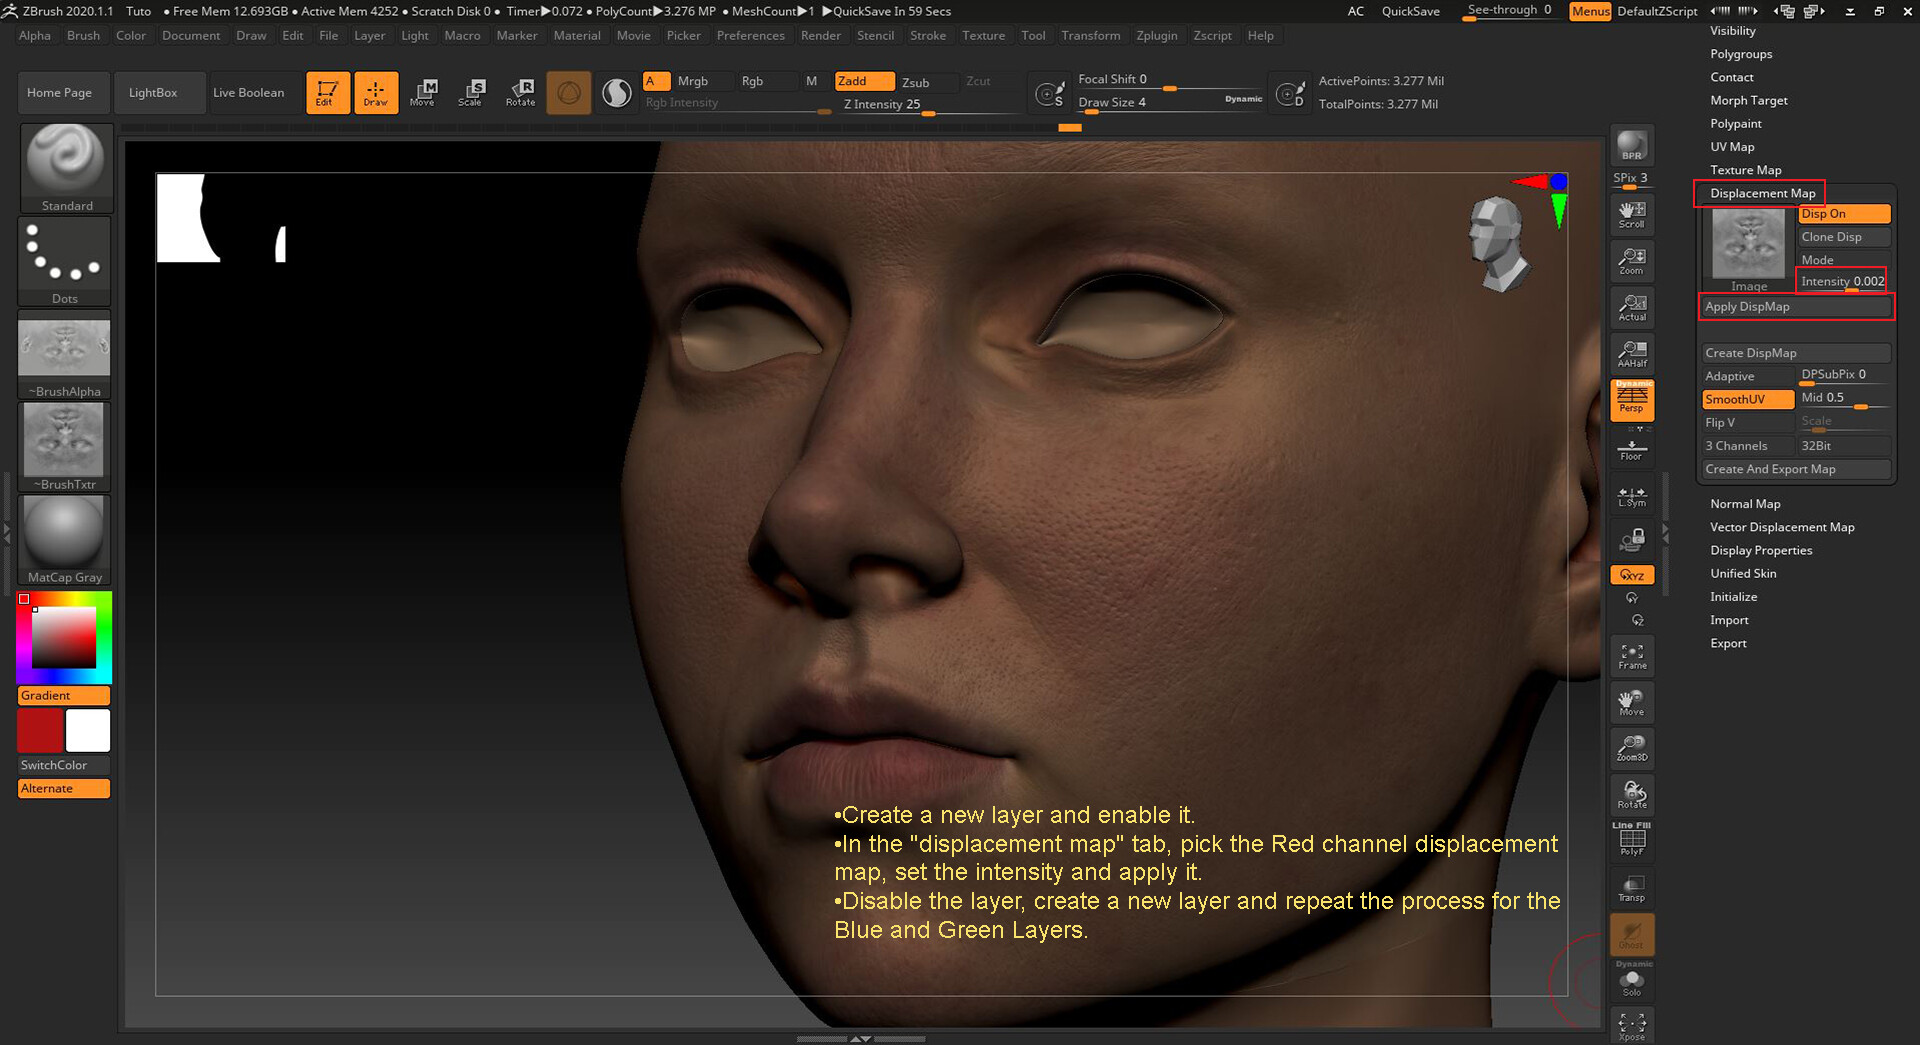
Task: Toggle Disp On in Displacement Map panel
Action: click(x=1844, y=214)
